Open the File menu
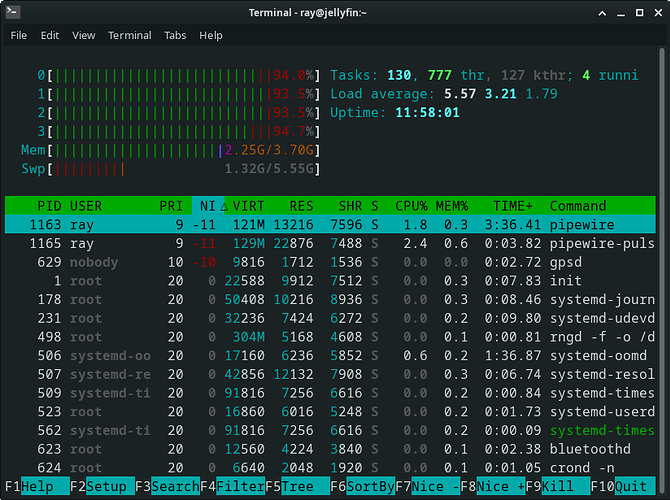 (19, 35)
